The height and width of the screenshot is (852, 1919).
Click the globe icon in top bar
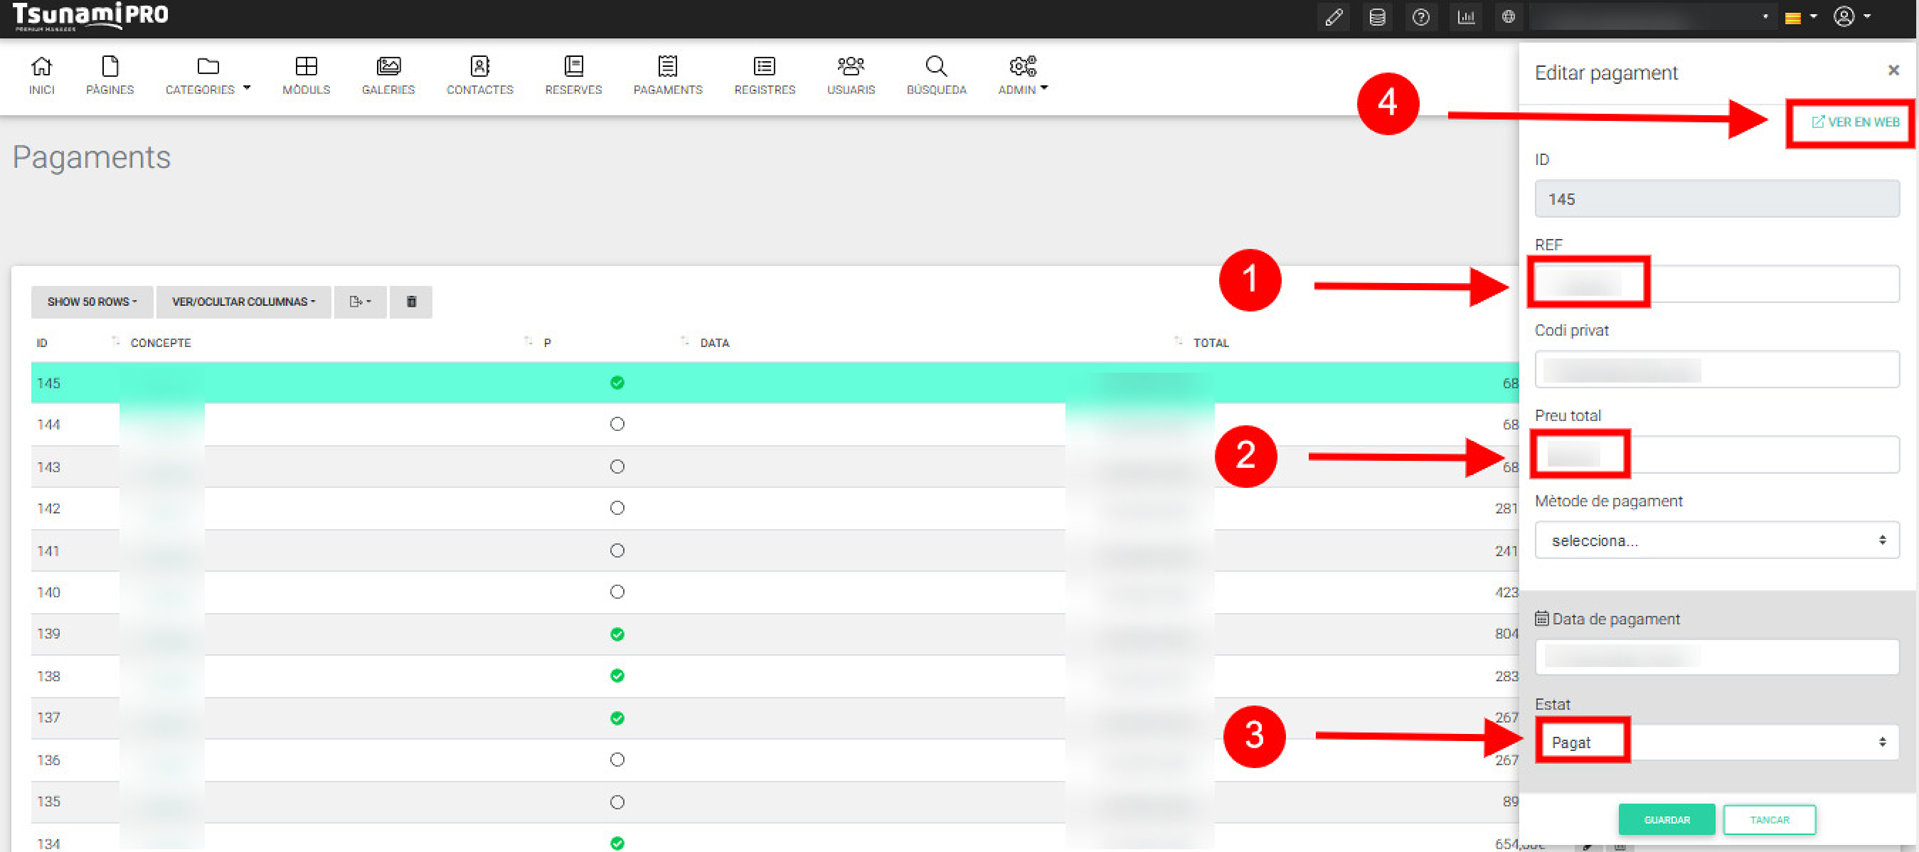point(1508,17)
